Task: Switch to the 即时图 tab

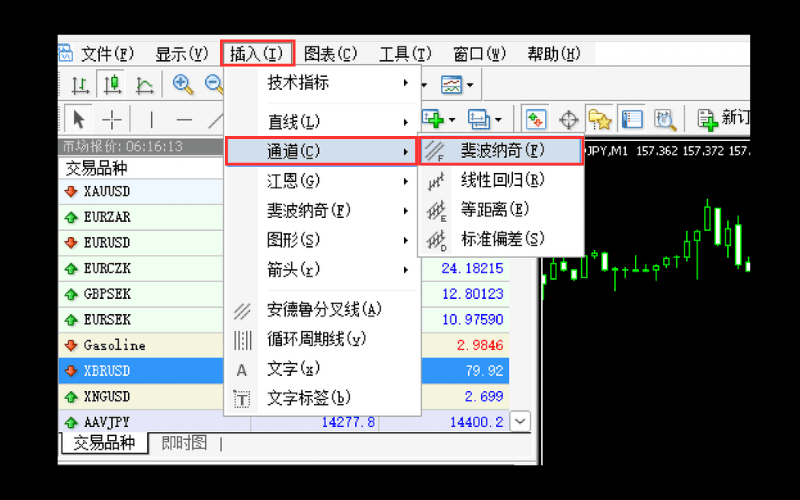Action: pyautogui.click(x=185, y=443)
